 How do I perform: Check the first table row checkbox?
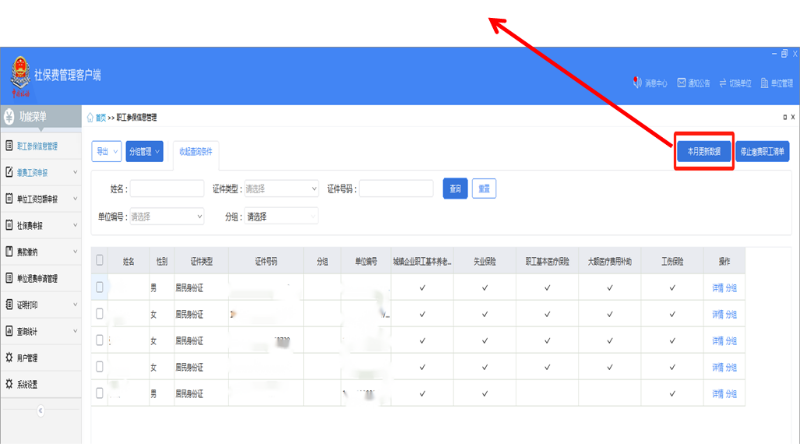coord(99,287)
